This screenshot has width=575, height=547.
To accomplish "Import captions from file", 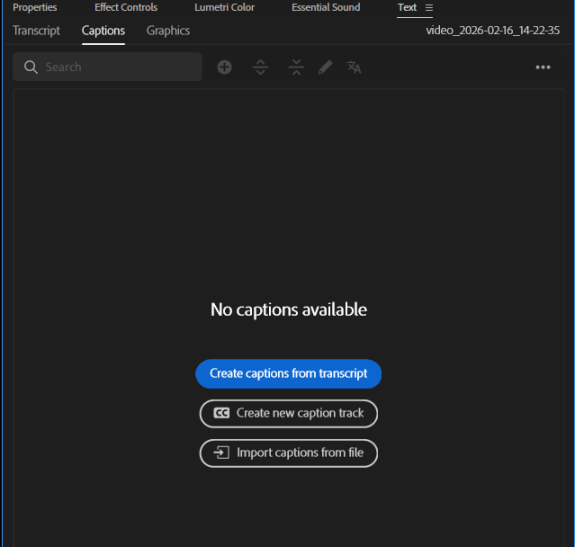I will coord(289,453).
